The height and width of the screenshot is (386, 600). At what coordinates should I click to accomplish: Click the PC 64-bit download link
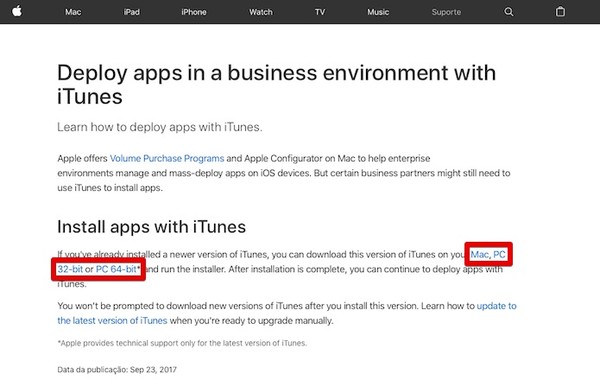click(x=116, y=269)
